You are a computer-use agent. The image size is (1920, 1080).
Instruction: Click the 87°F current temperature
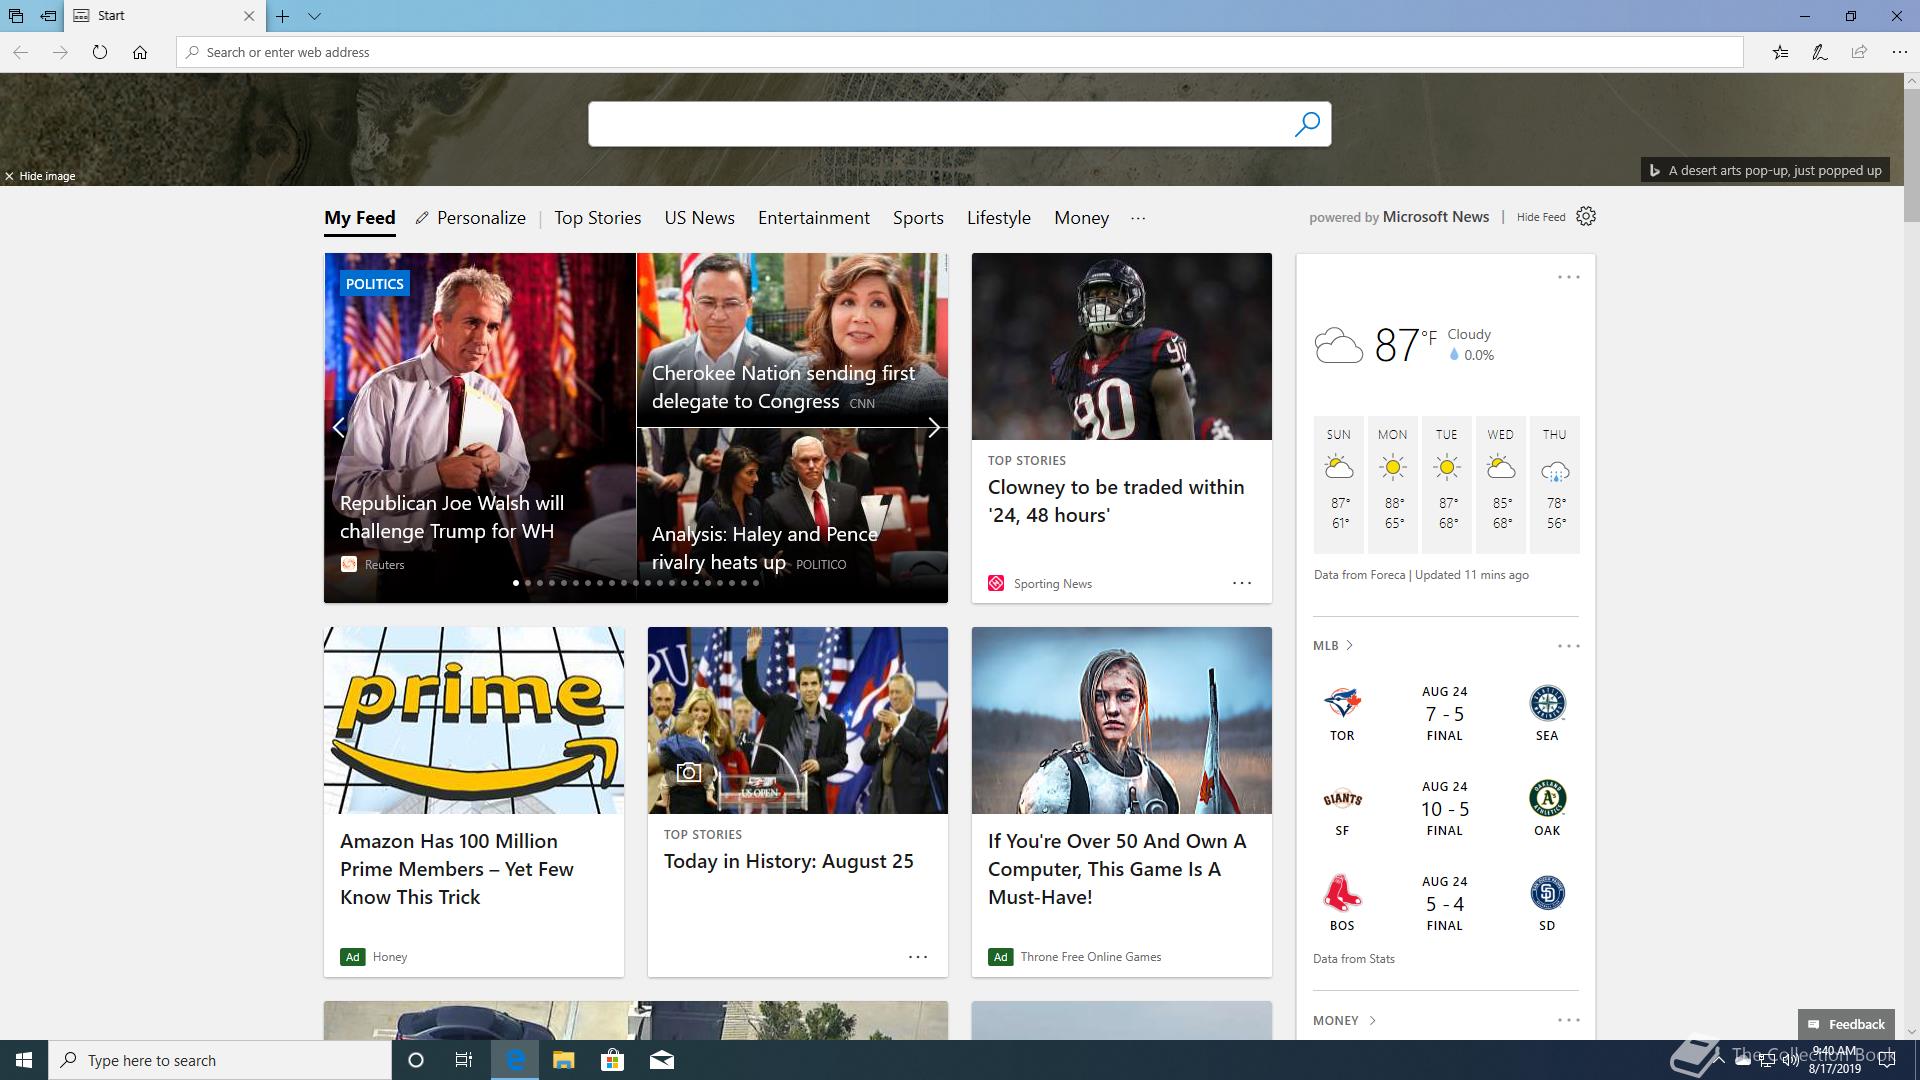1405,345
